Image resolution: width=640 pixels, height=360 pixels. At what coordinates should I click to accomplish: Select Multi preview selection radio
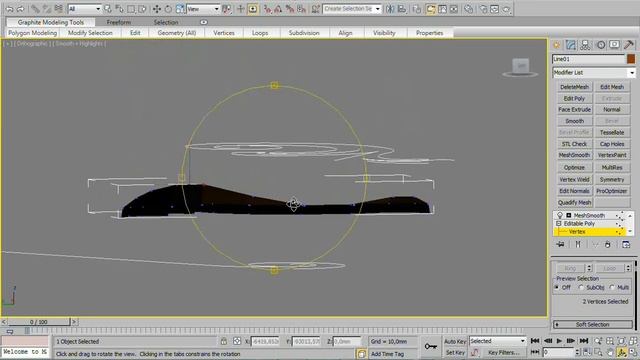pyautogui.click(x=612, y=287)
